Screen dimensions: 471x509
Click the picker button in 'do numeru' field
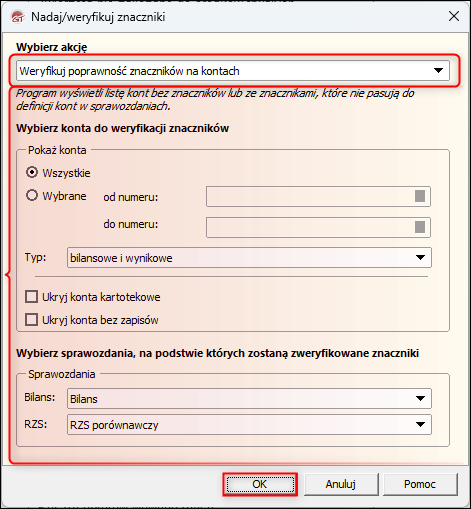click(x=420, y=227)
